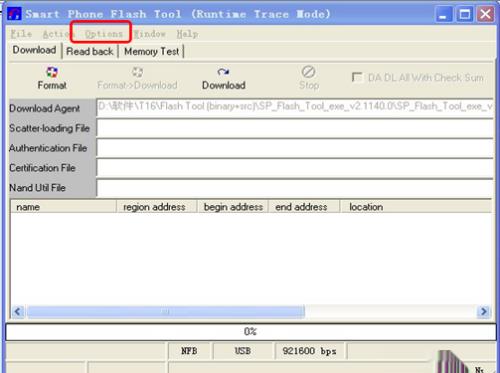Click the Certification File path field
Screen dimensions: 500x373
[295, 168]
